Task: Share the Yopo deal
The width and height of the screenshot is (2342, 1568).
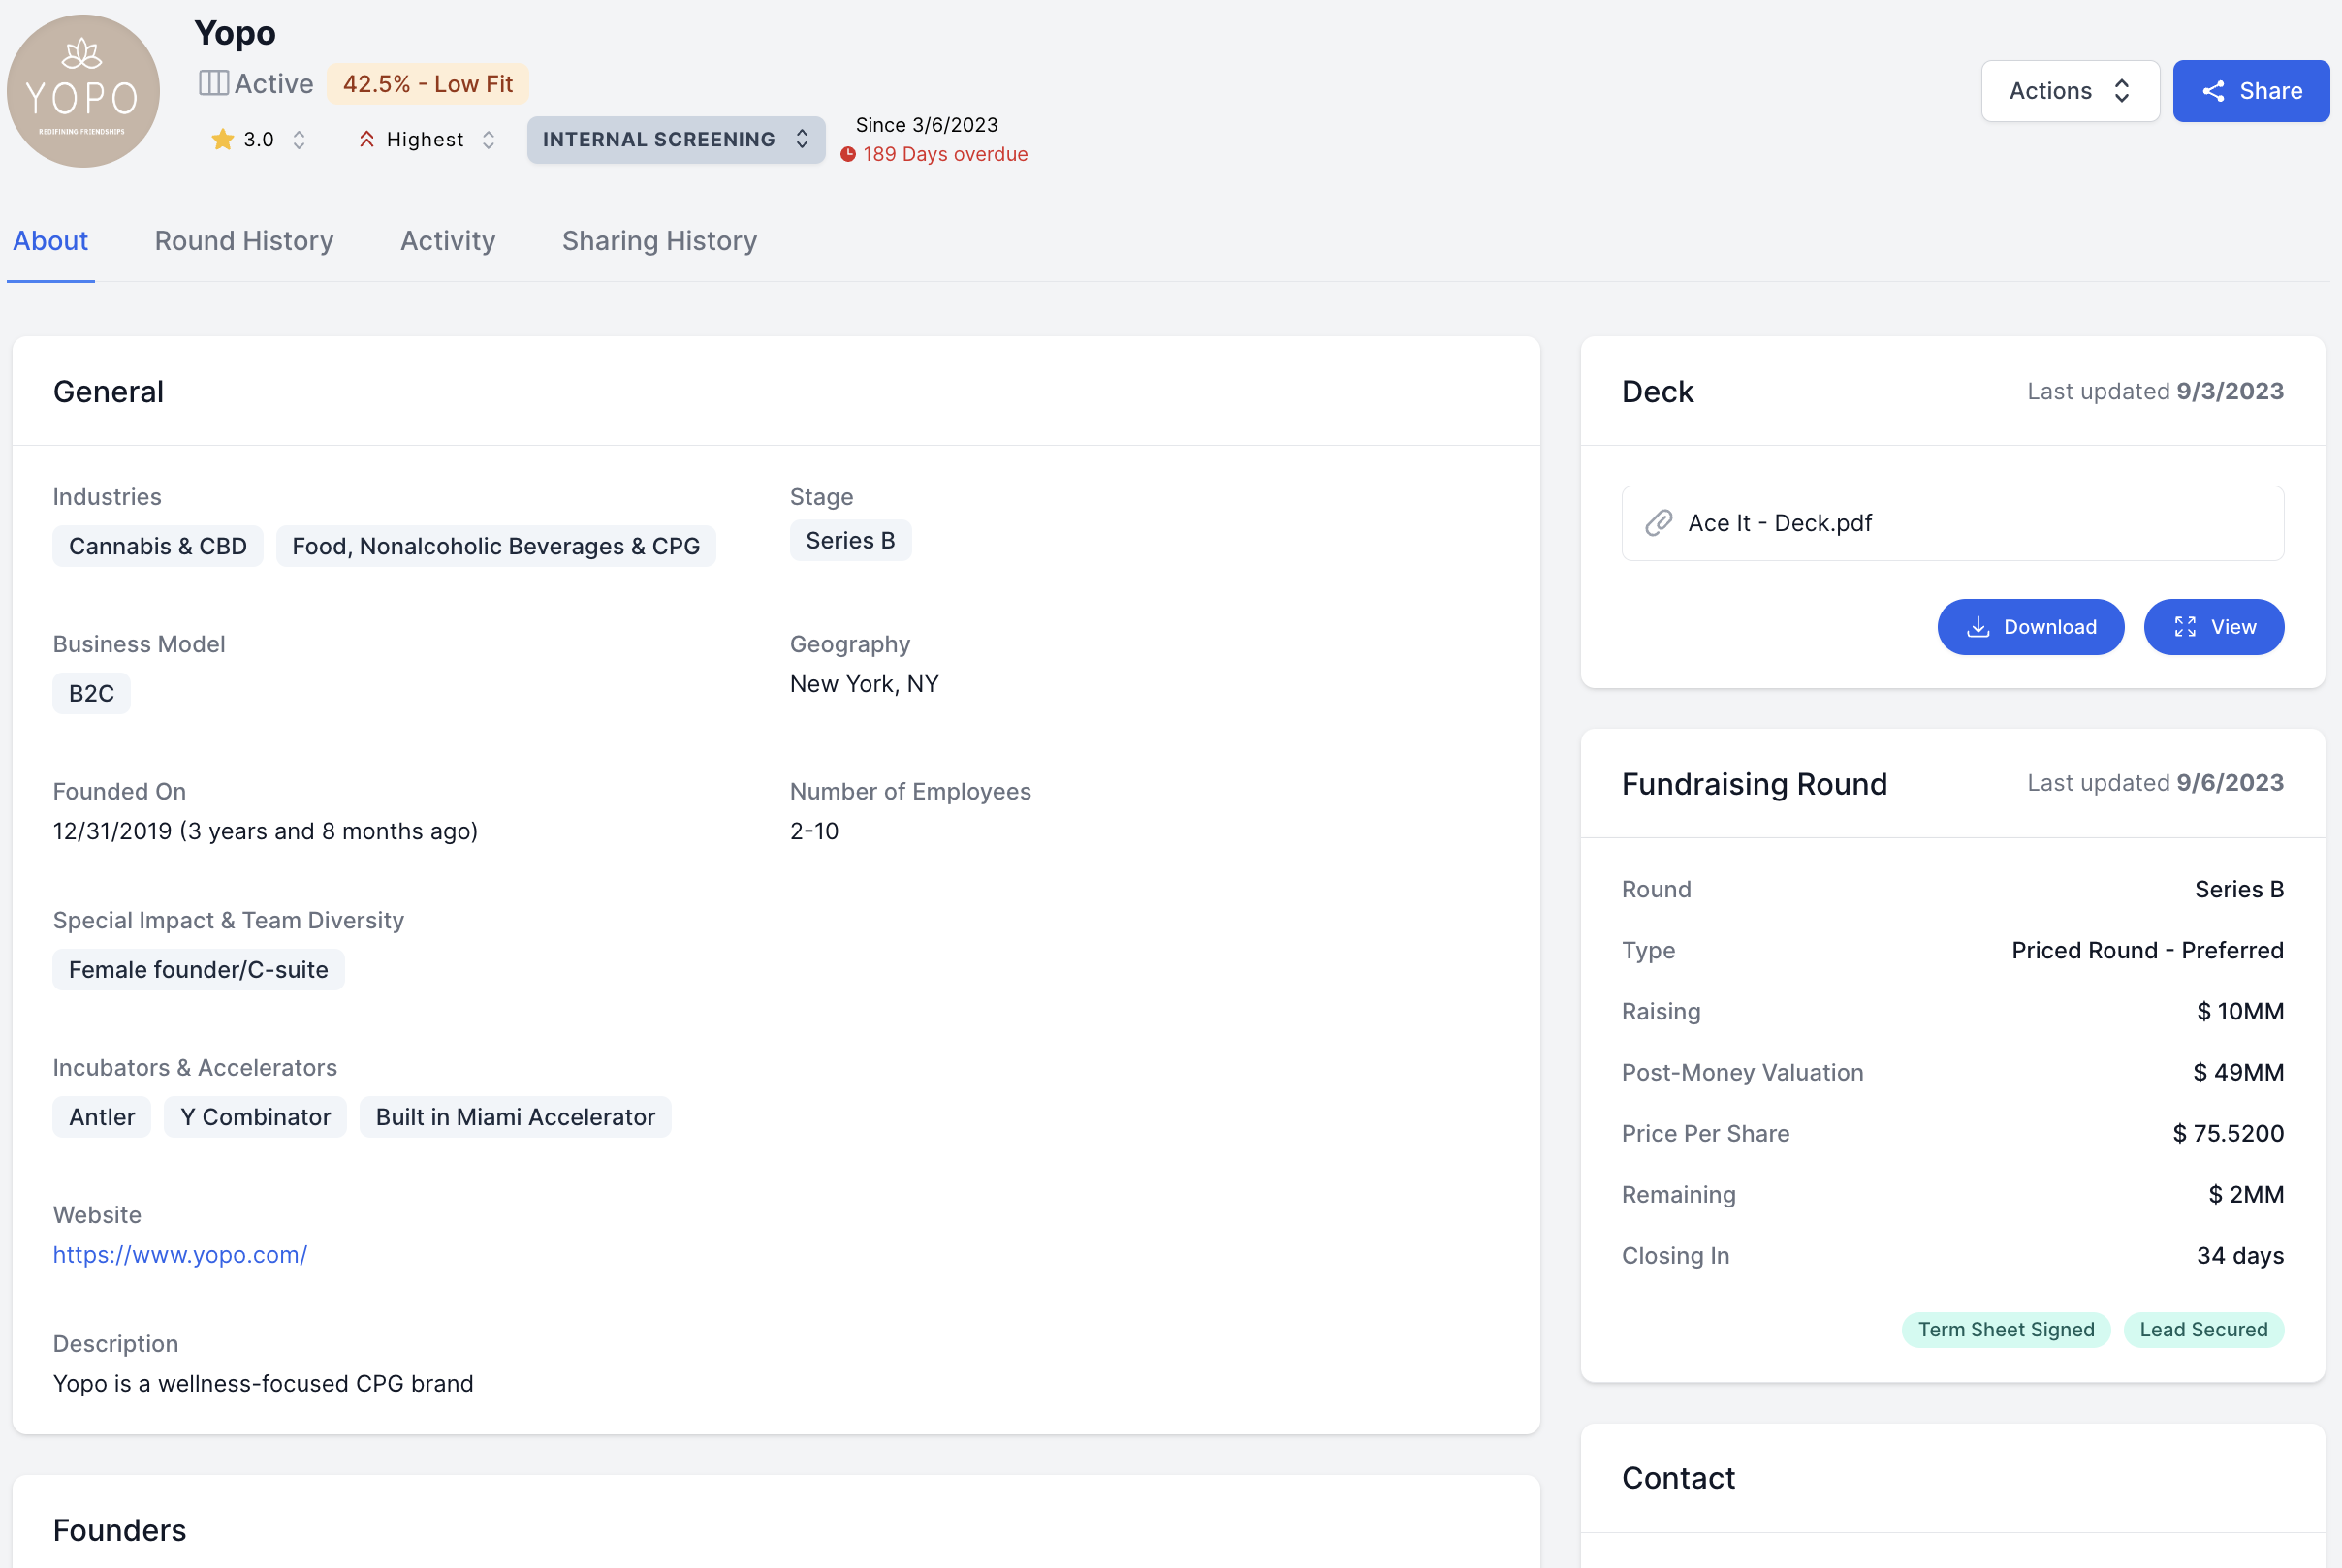Action: pyautogui.click(x=2250, y=91)
